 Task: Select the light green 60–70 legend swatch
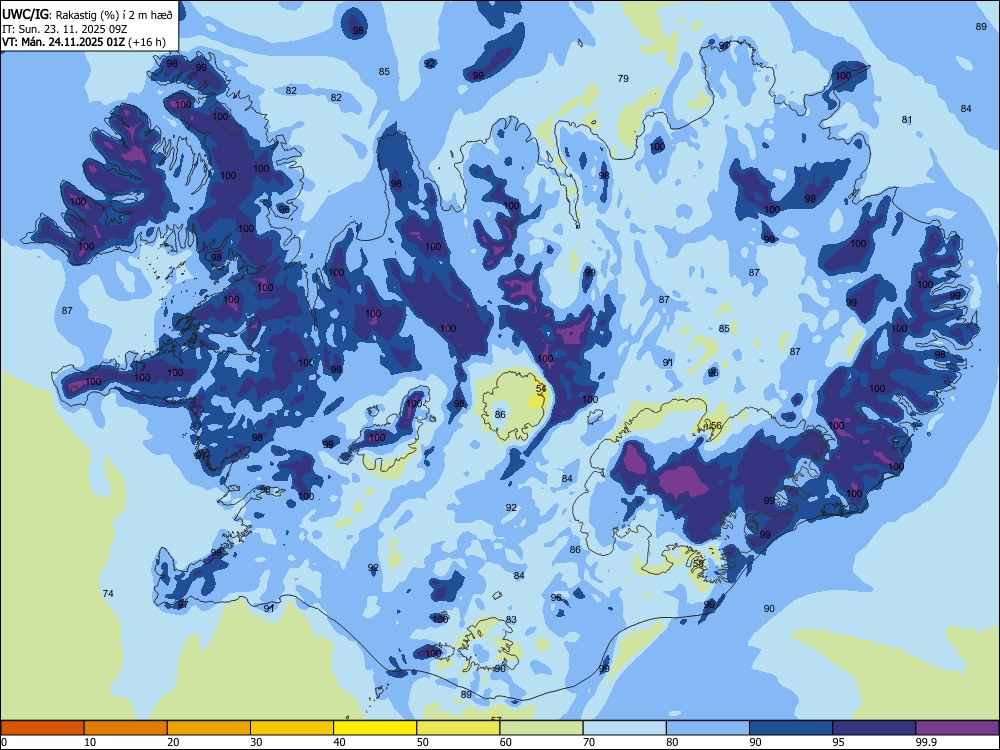click(x=541, y=728)
